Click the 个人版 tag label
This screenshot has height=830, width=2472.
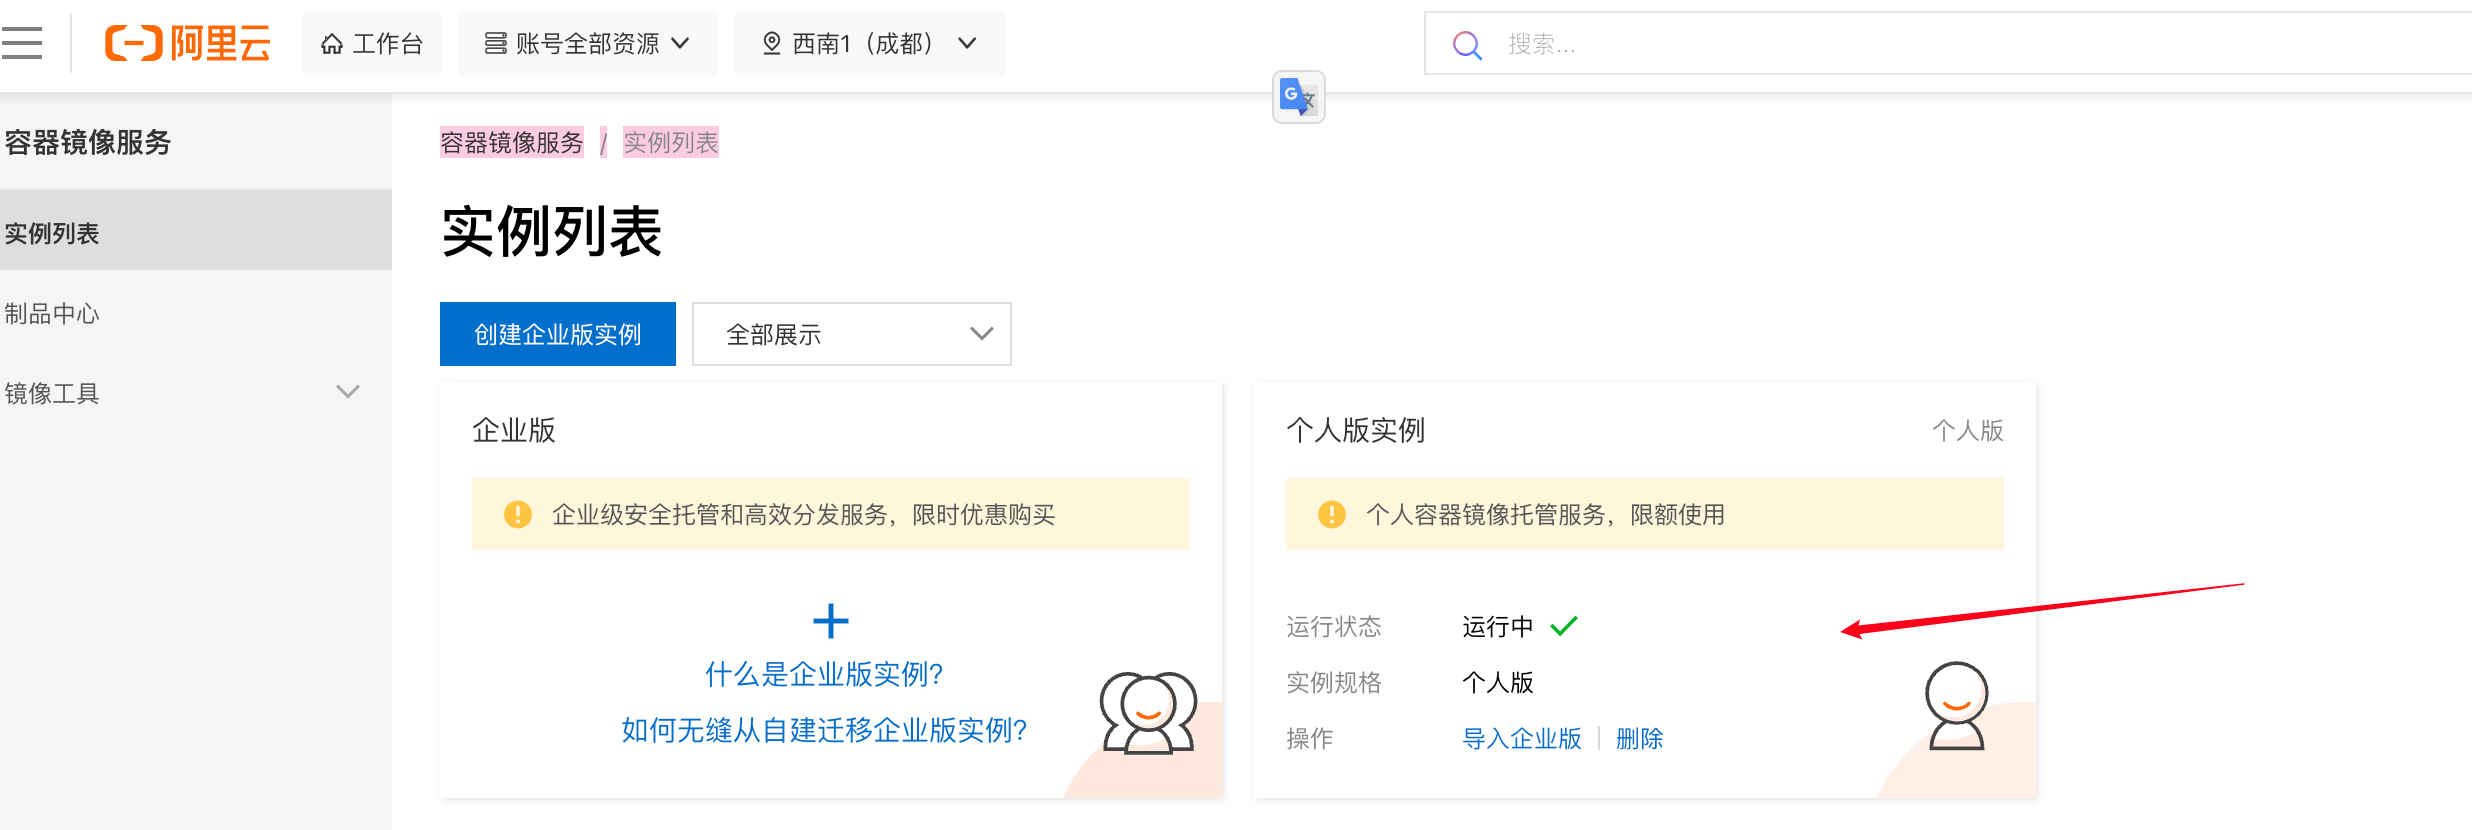click(1968, 430)
